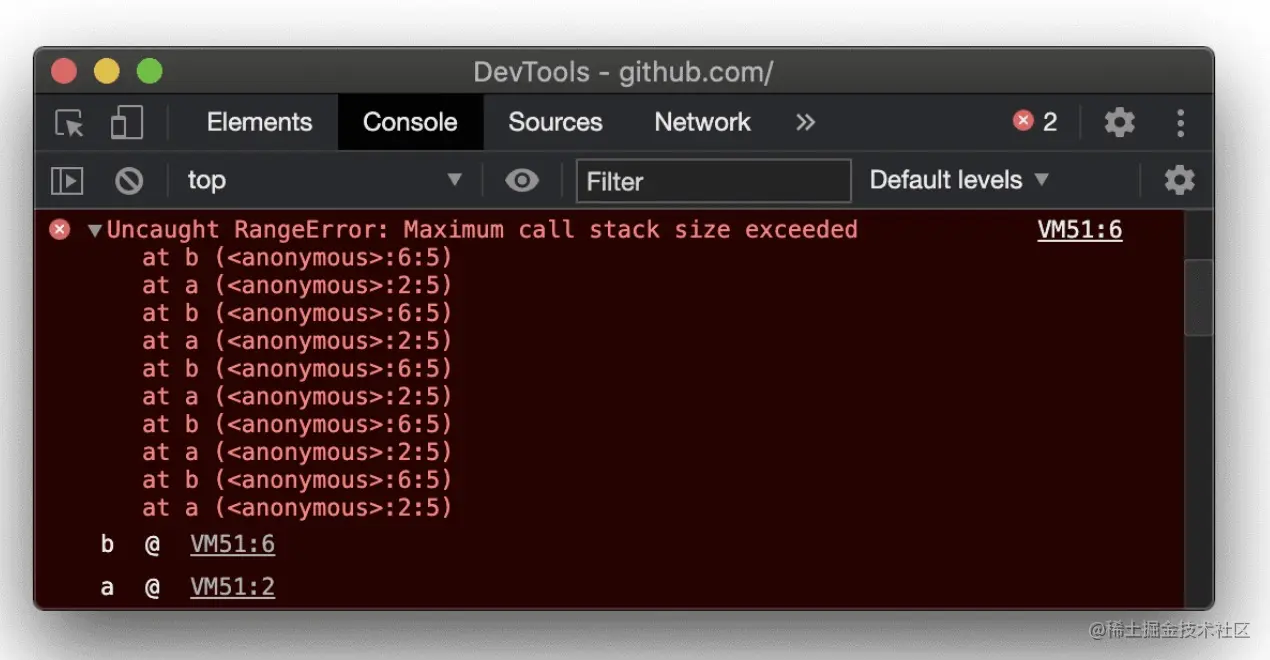Click the red error count badge
The height and width of the screenshot is (660, 1270).
click(x=1035, y=122)
